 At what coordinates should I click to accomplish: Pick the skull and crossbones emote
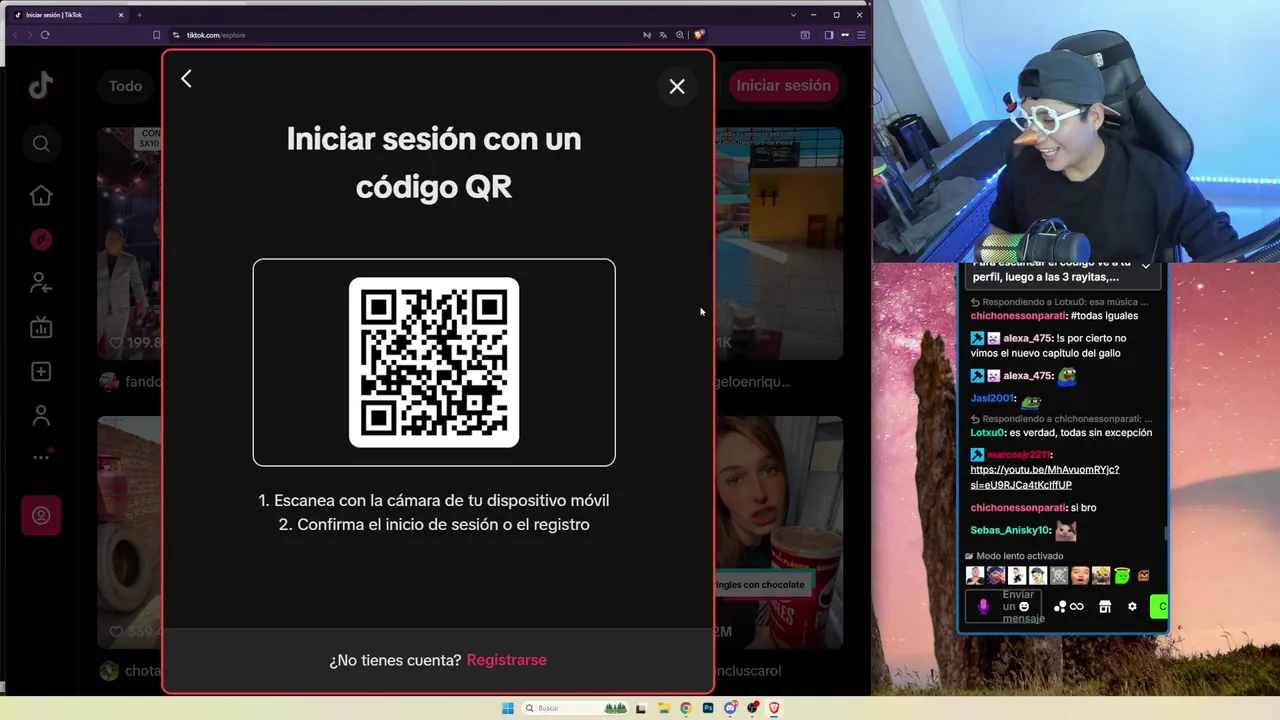click(1059, 576)
